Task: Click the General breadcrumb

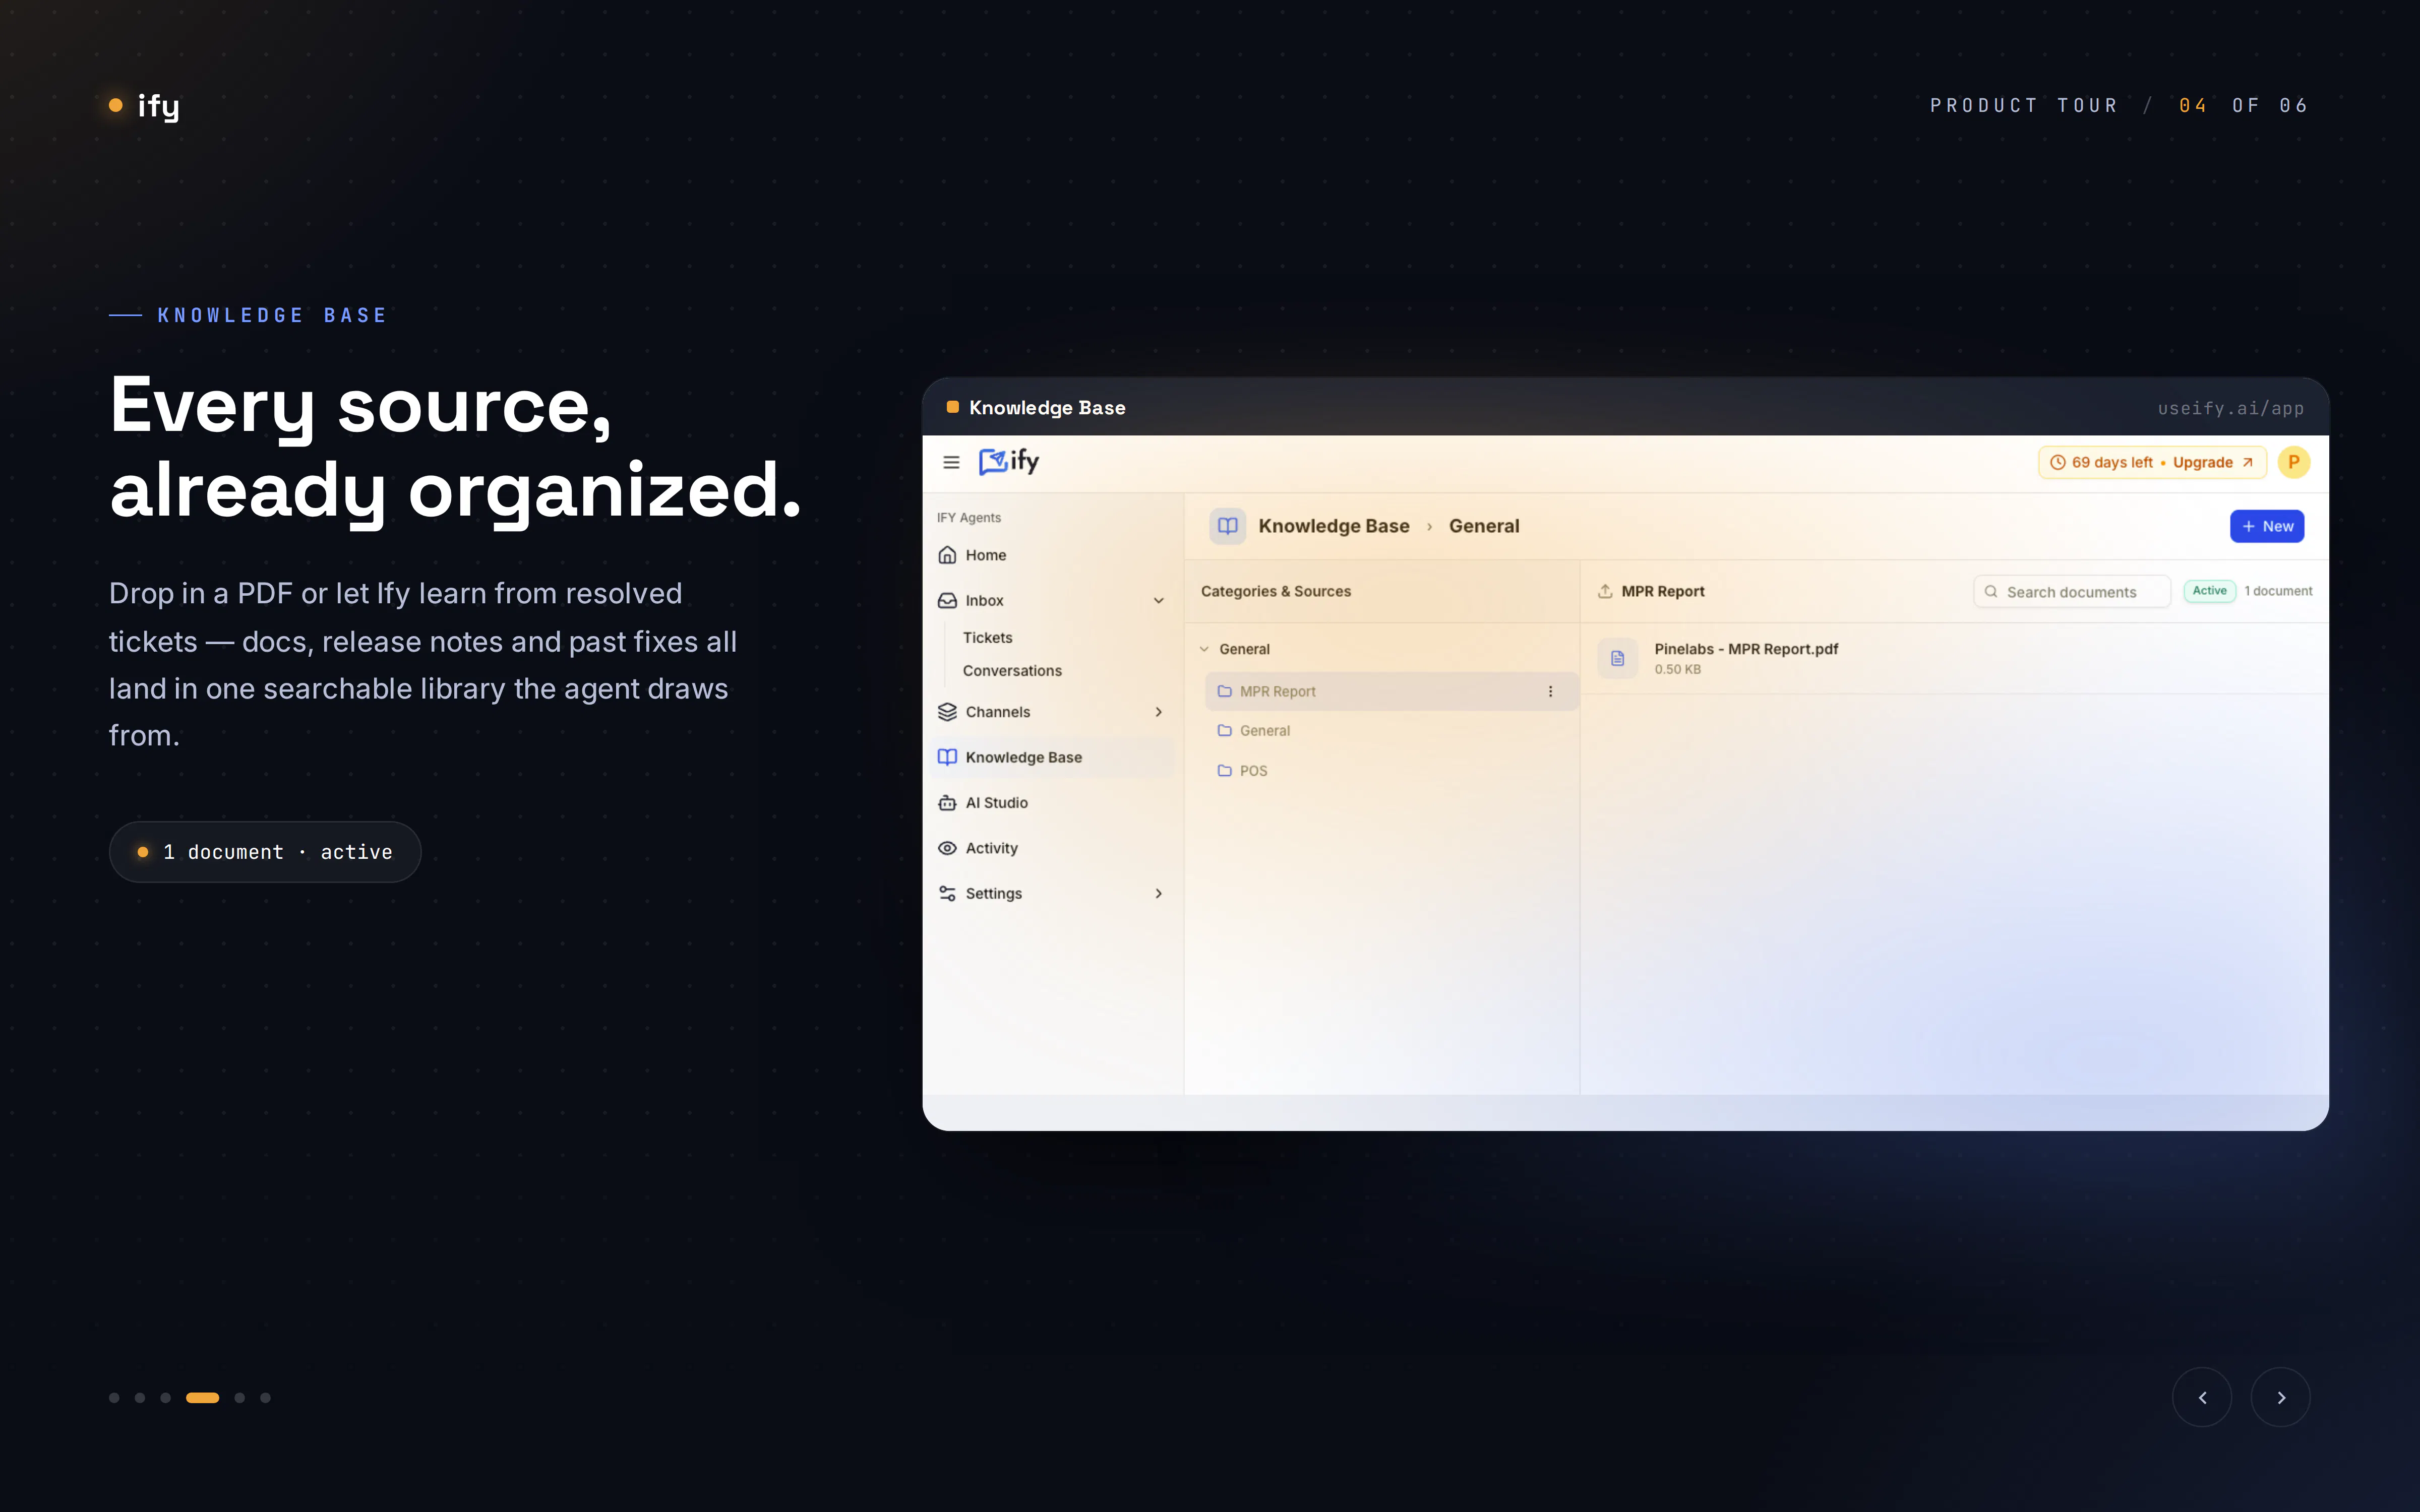Action: pyautogui.click(x=1484, y=526)
